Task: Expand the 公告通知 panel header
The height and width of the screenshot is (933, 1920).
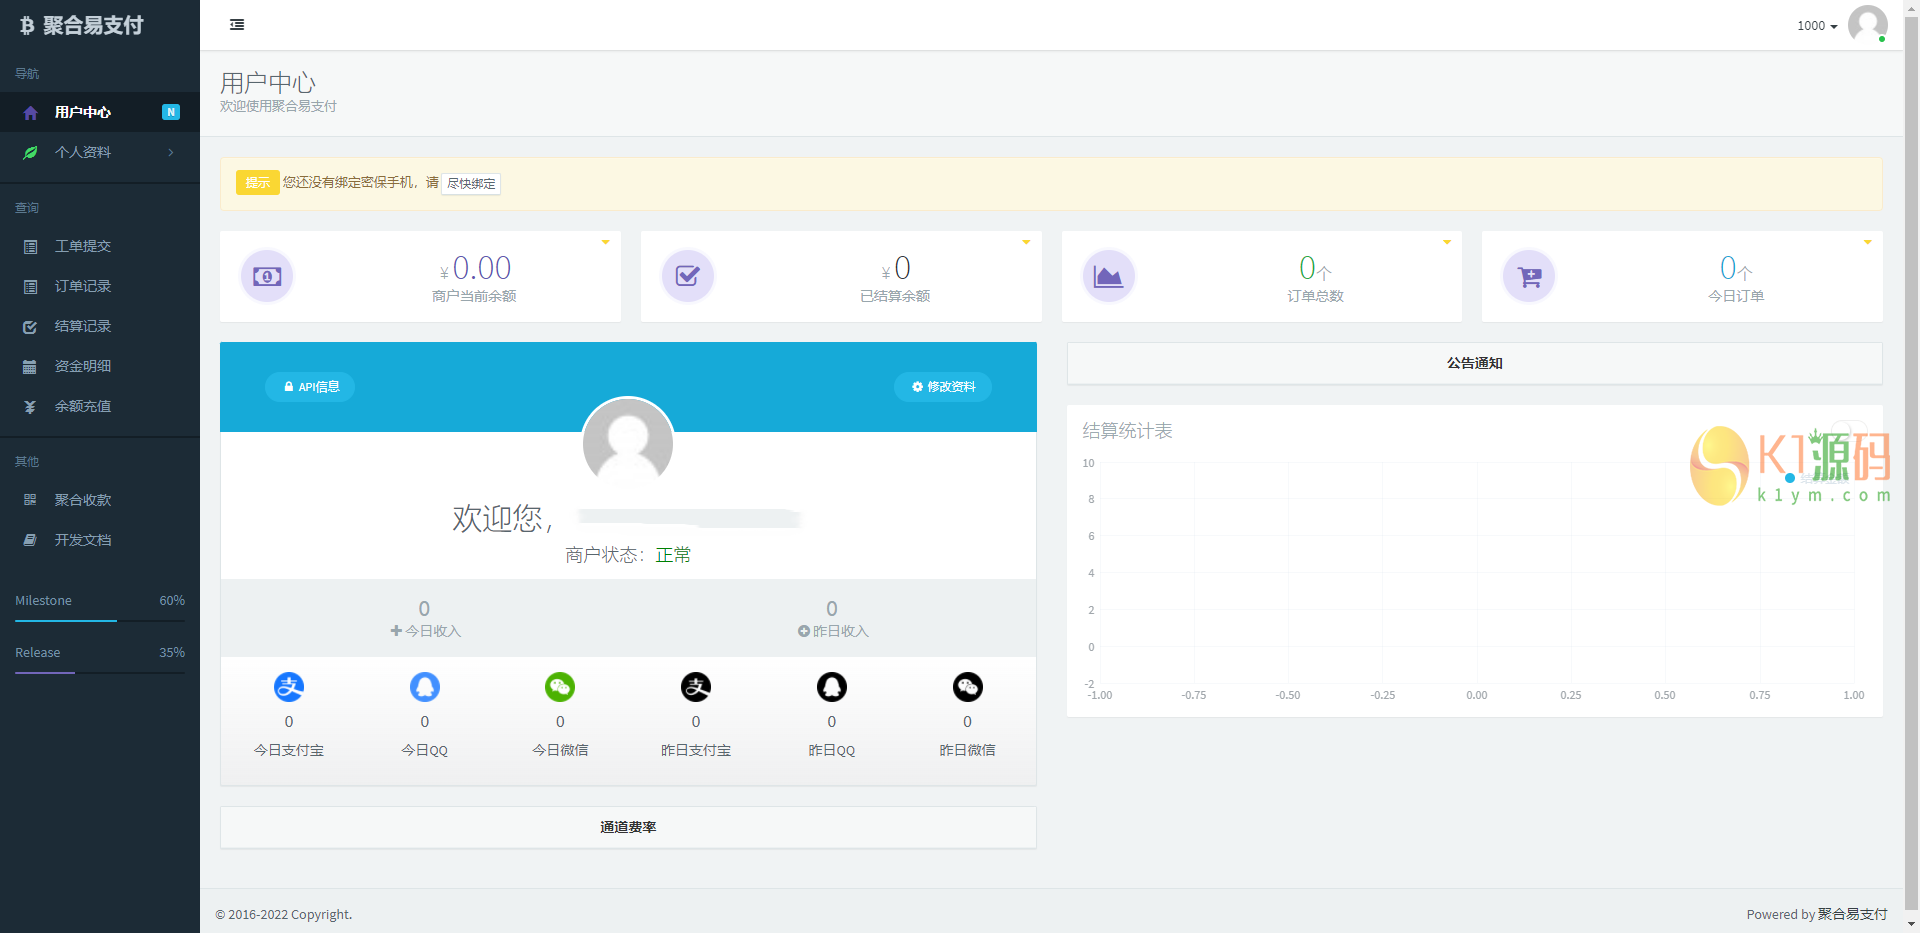Action: (1475, 363)
